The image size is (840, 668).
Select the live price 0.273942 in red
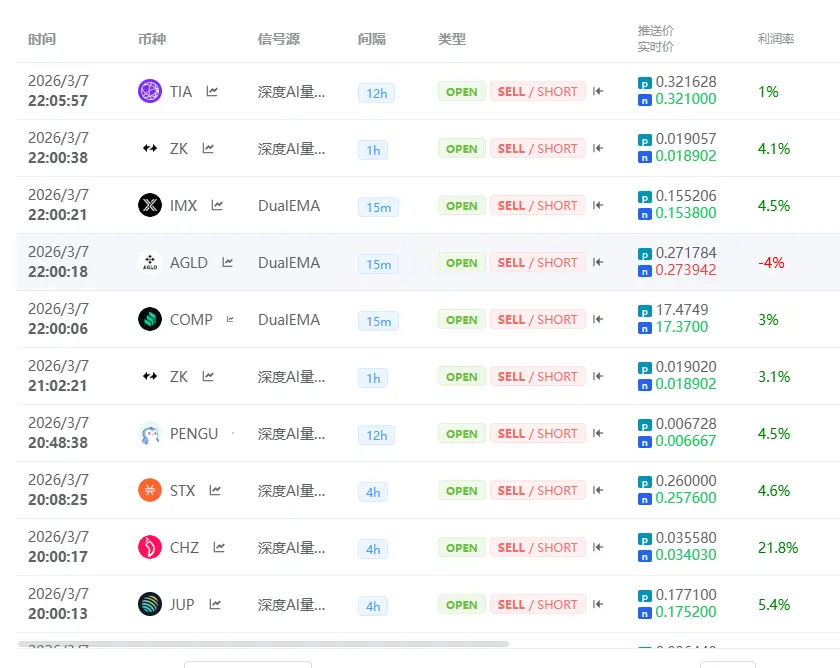point(686,270)
